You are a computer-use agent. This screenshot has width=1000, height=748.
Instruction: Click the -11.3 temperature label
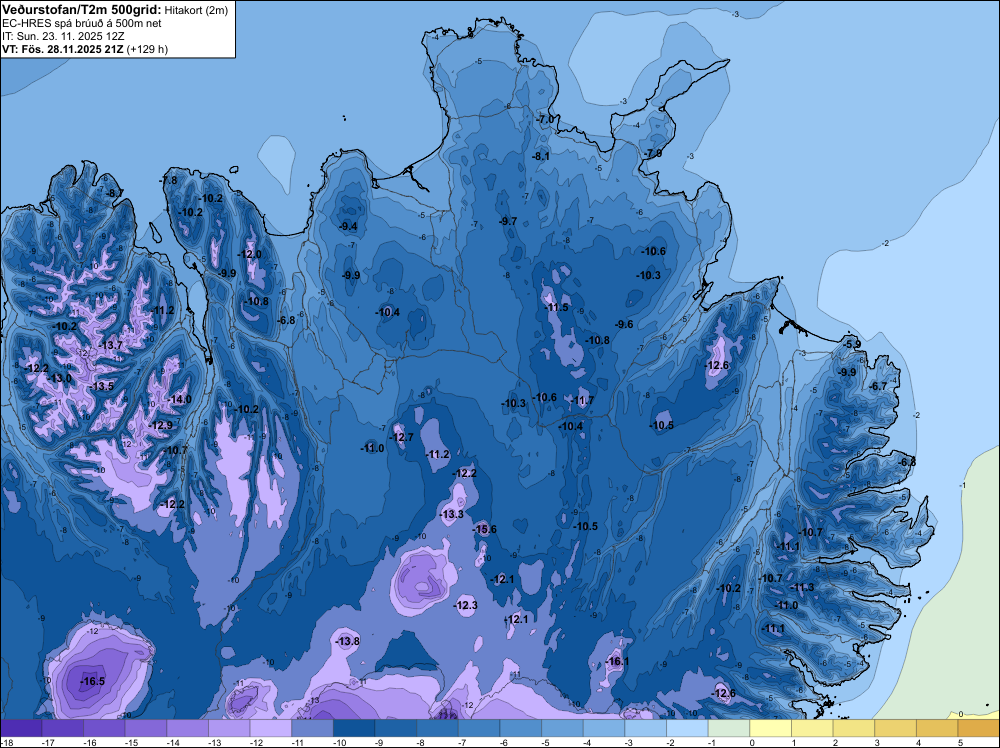(x=802, y=587)
